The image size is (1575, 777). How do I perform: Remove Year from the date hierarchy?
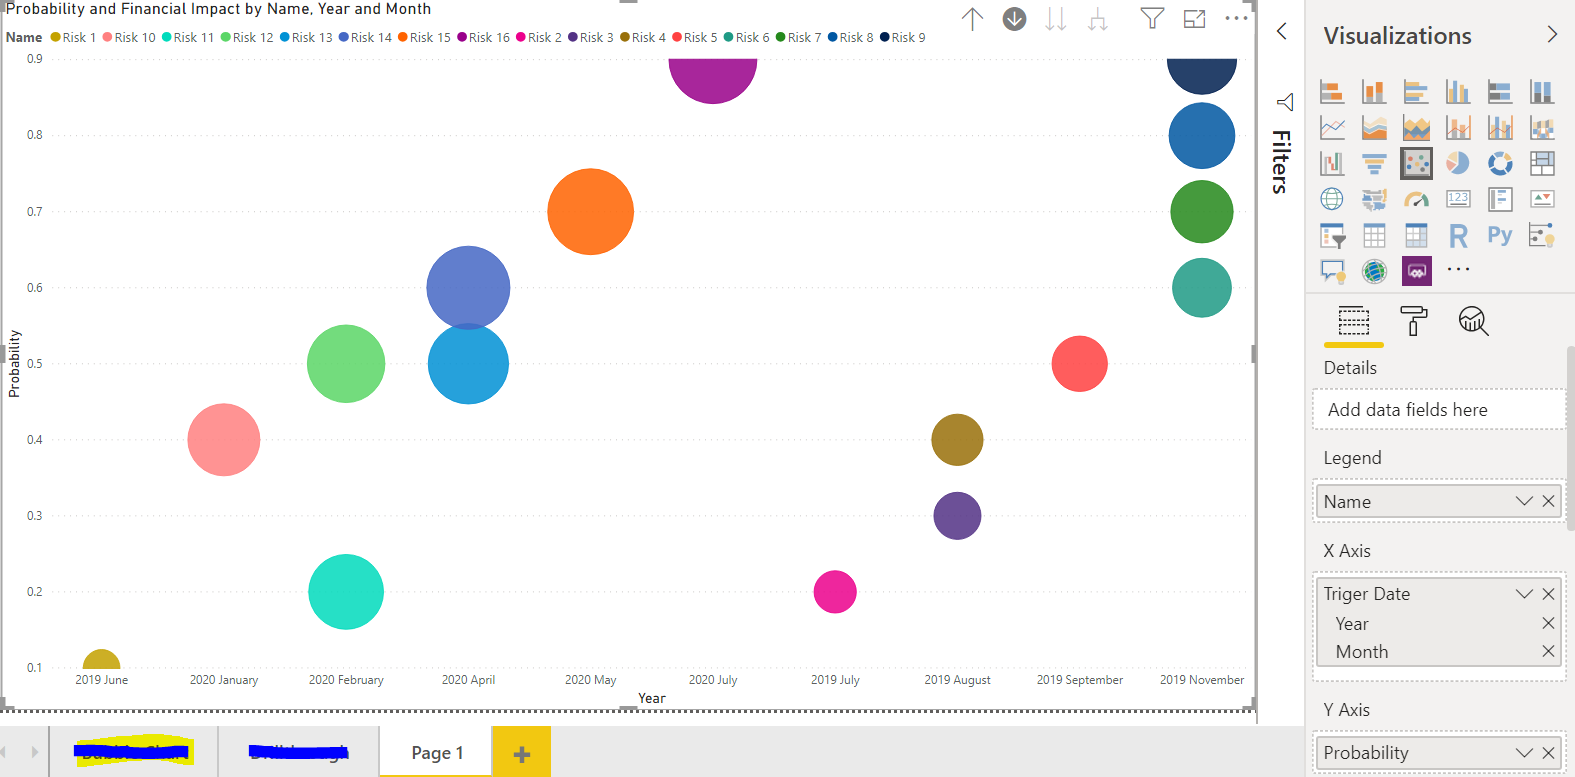pyautogui.click(x=1548, y=623)
